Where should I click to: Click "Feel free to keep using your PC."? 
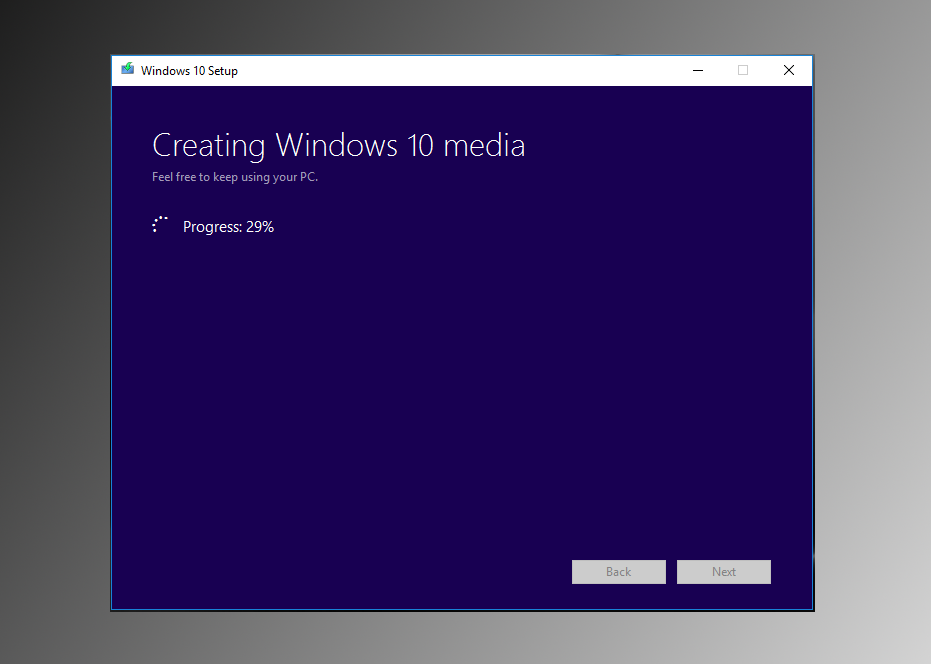(x=235, y=177)
